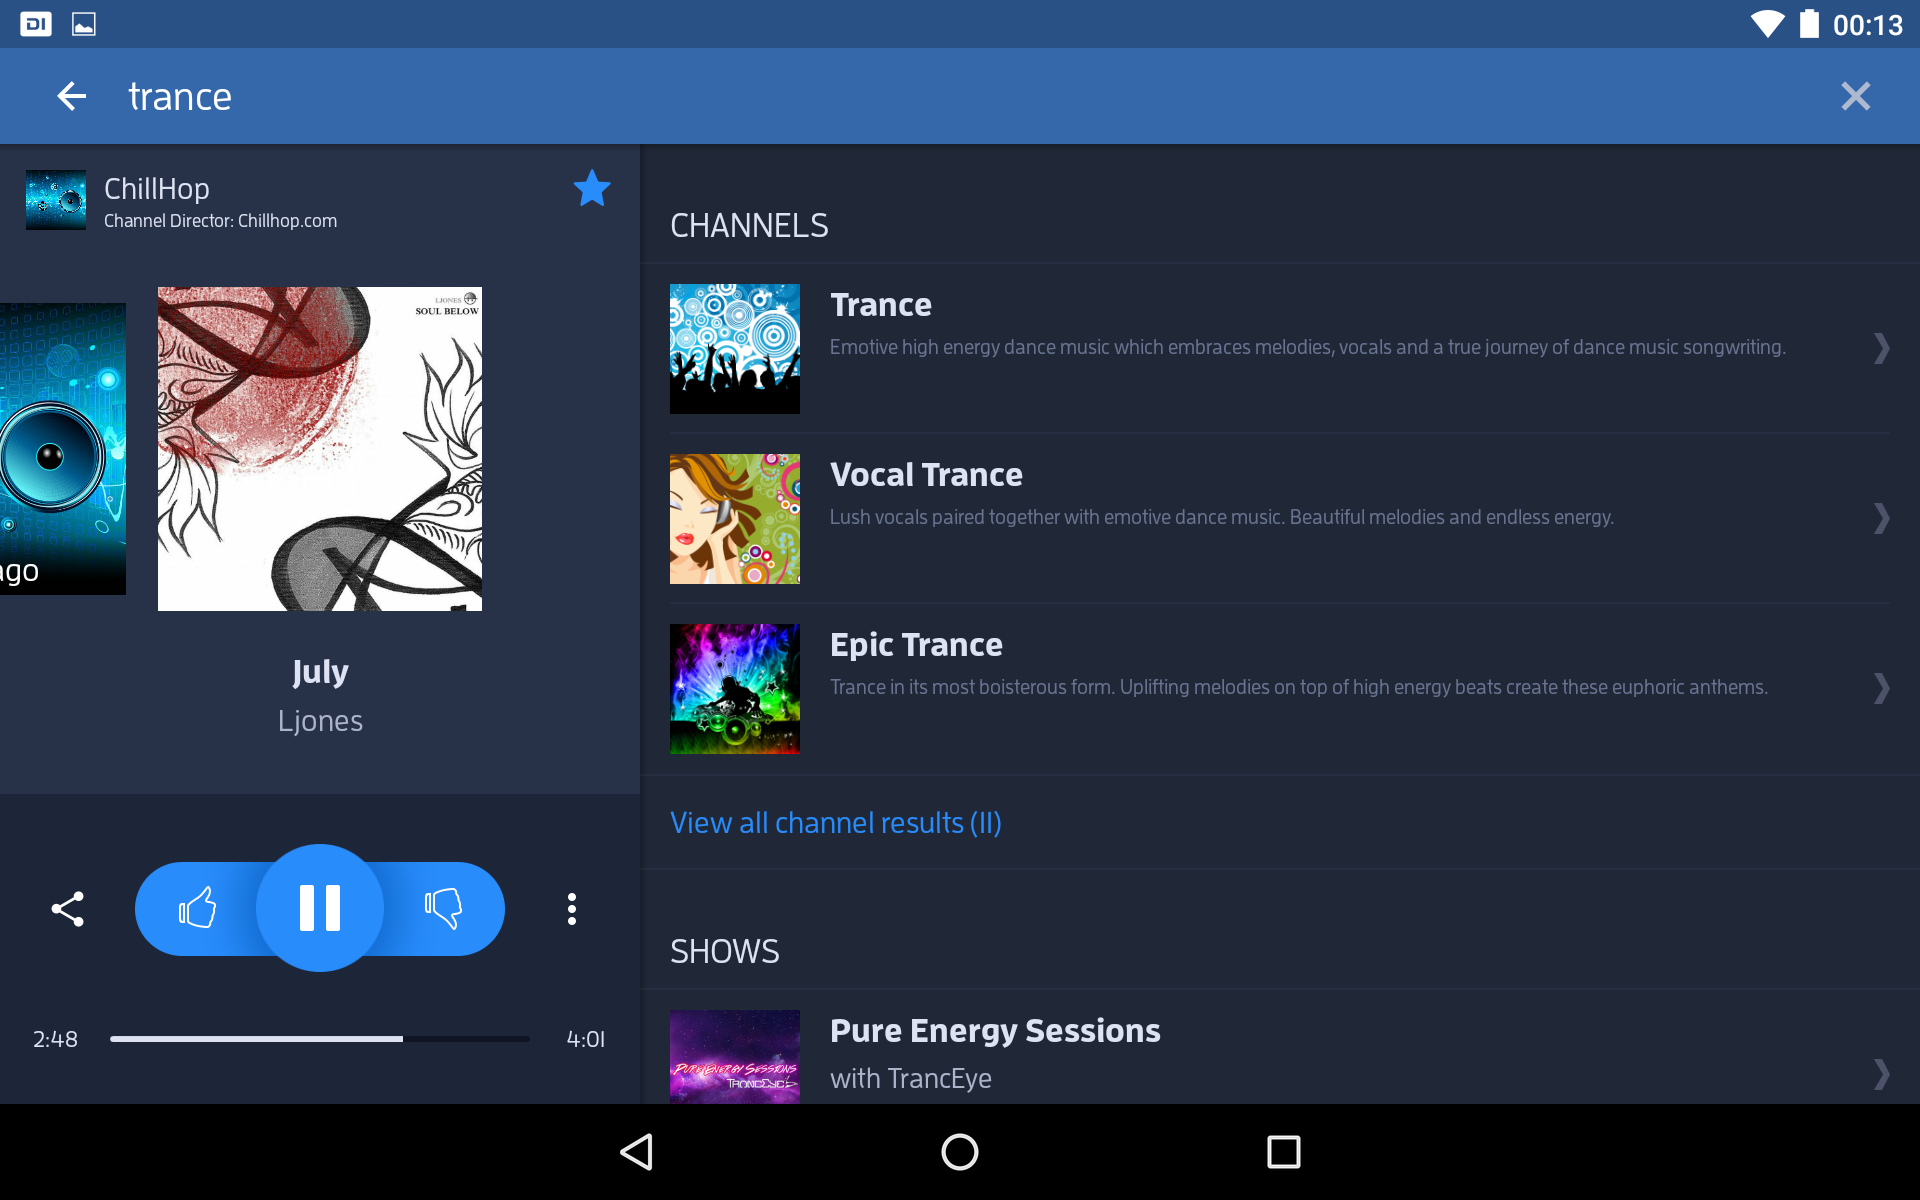Dislike the track with thumbs down
Viewport: 1920px width, 1200px height.
pos(443,908)
